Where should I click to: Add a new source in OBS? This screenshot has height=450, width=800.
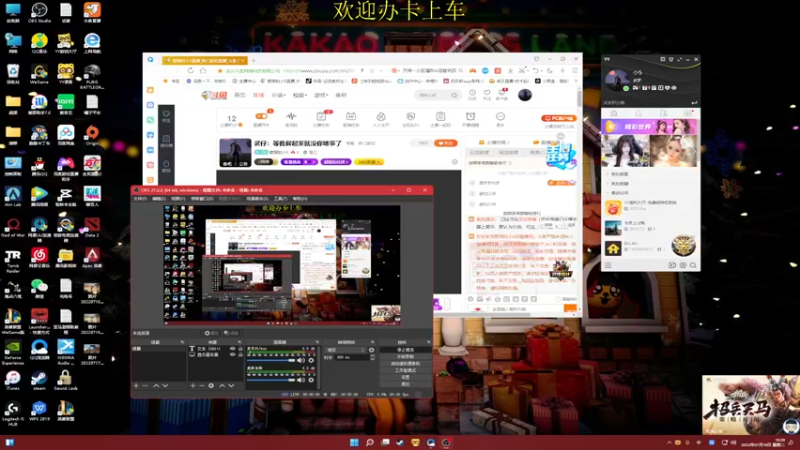[x=193, y=386]
